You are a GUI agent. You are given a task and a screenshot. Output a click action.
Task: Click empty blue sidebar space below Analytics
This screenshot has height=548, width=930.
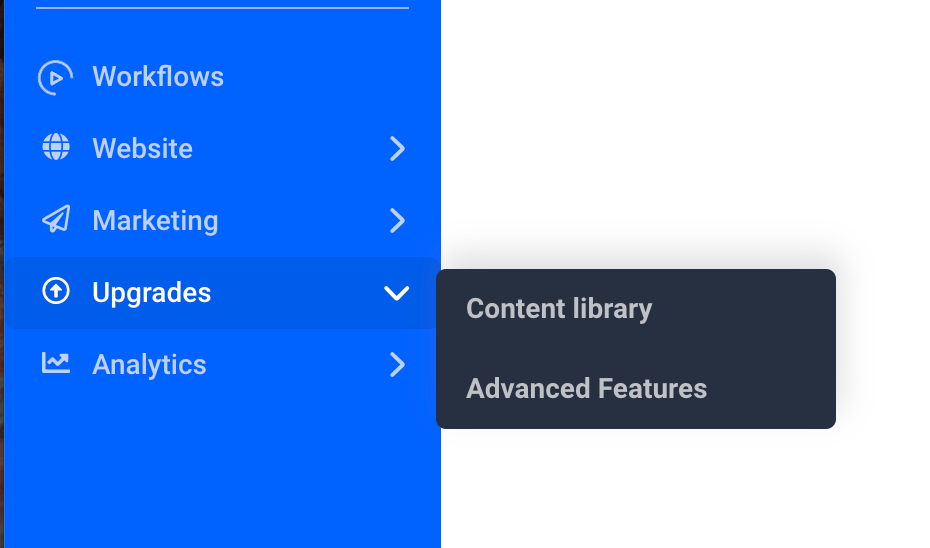tap(222, 469)
